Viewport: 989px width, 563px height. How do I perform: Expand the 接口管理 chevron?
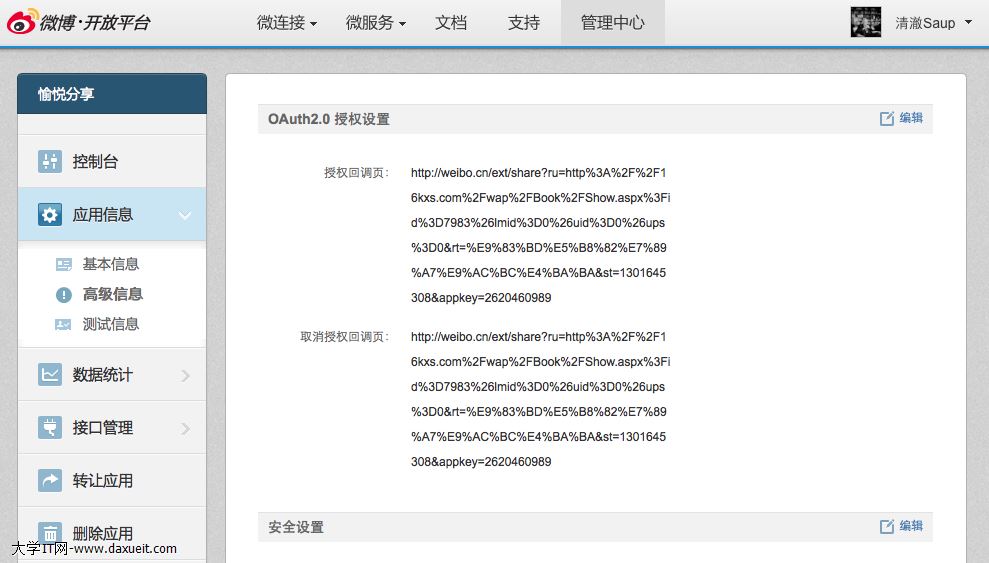(185, 429)
